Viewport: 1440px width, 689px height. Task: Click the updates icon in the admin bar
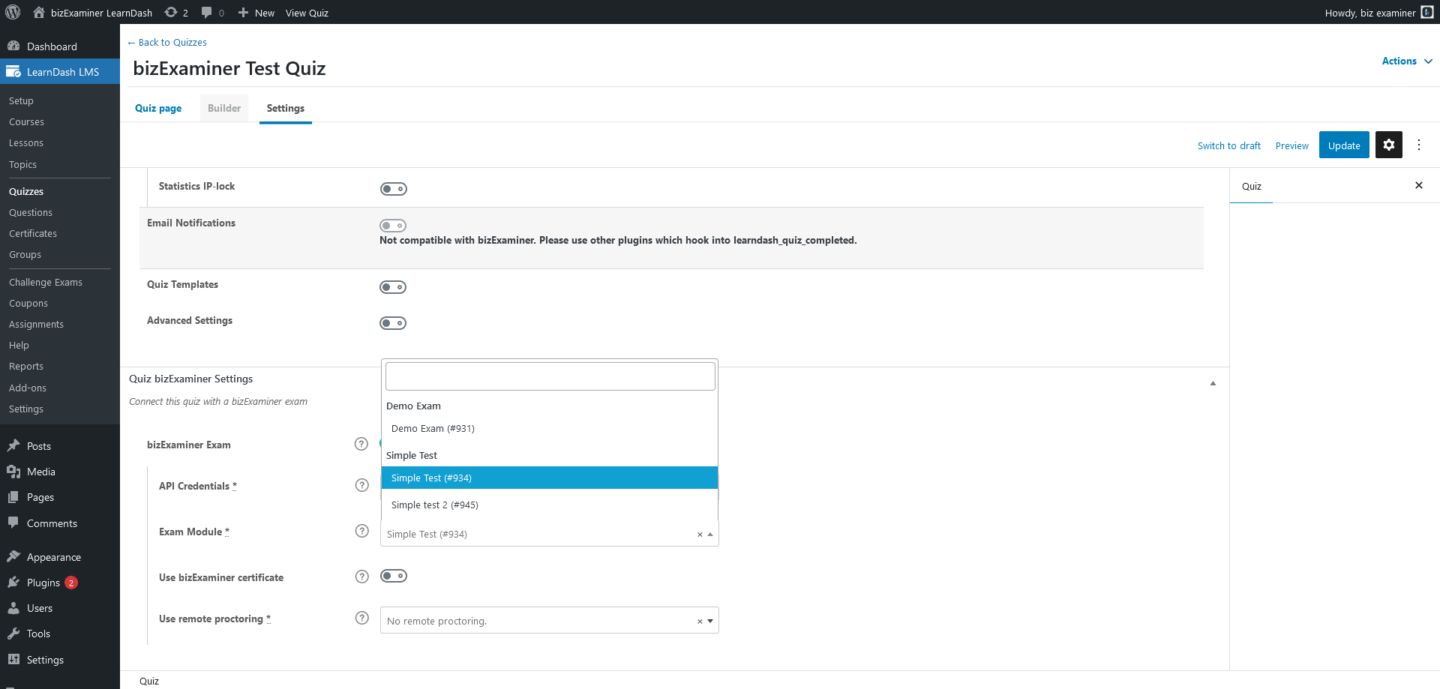tap(172, 12)
